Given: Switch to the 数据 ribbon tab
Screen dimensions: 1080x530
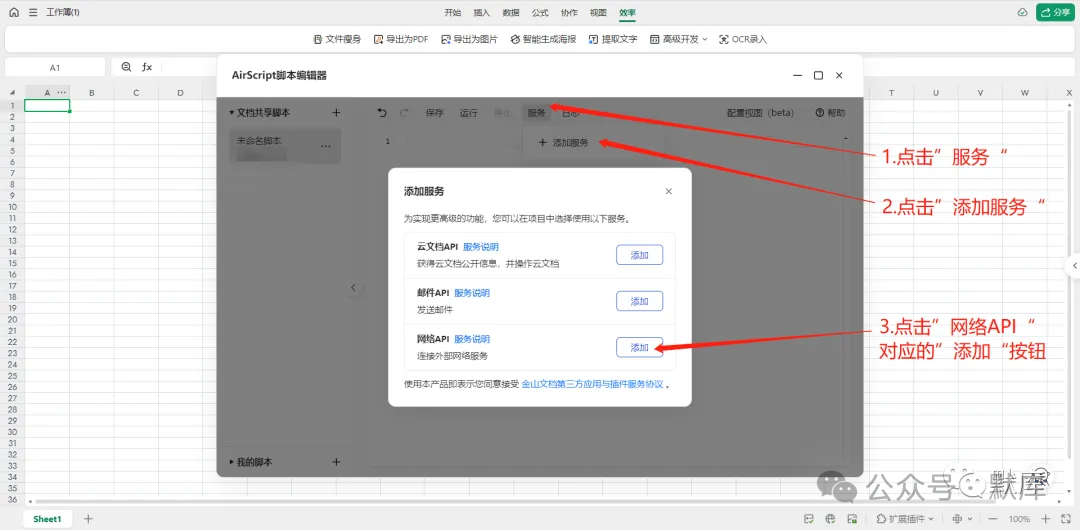Looking at the screenshot, I should [511, 12].
